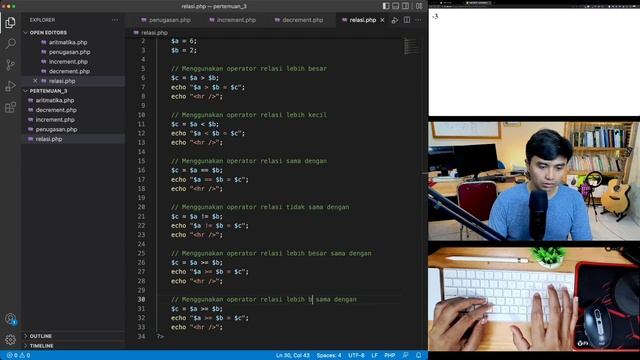This screenshot has height=360, width=640.
Task: Click line number 15 in gutter
Action: click(x=141, y=161)
